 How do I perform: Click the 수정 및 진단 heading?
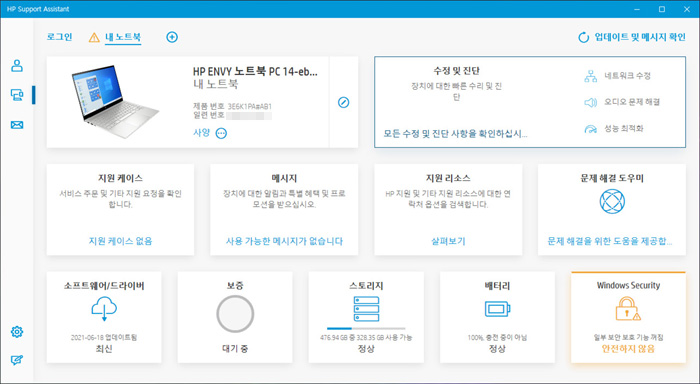pos(456,71)
